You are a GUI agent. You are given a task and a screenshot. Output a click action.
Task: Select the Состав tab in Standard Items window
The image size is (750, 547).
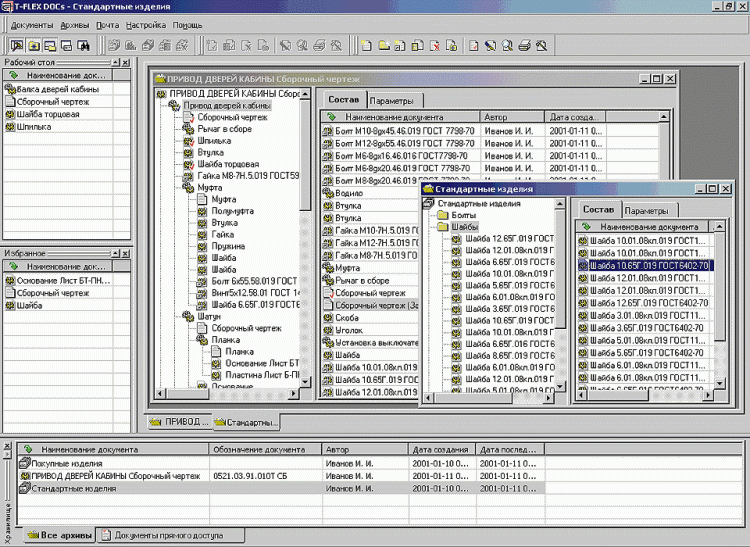598,209
